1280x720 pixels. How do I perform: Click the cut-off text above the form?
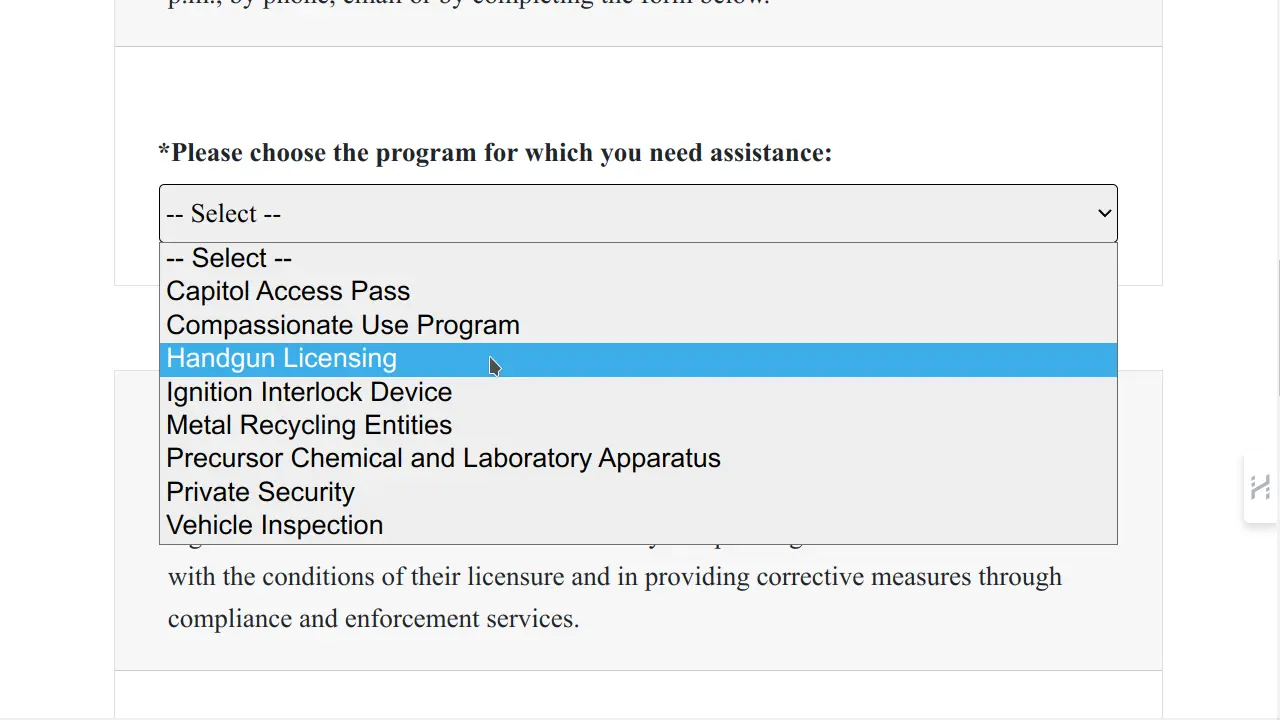pyautogui.click(x=468, y=3)
